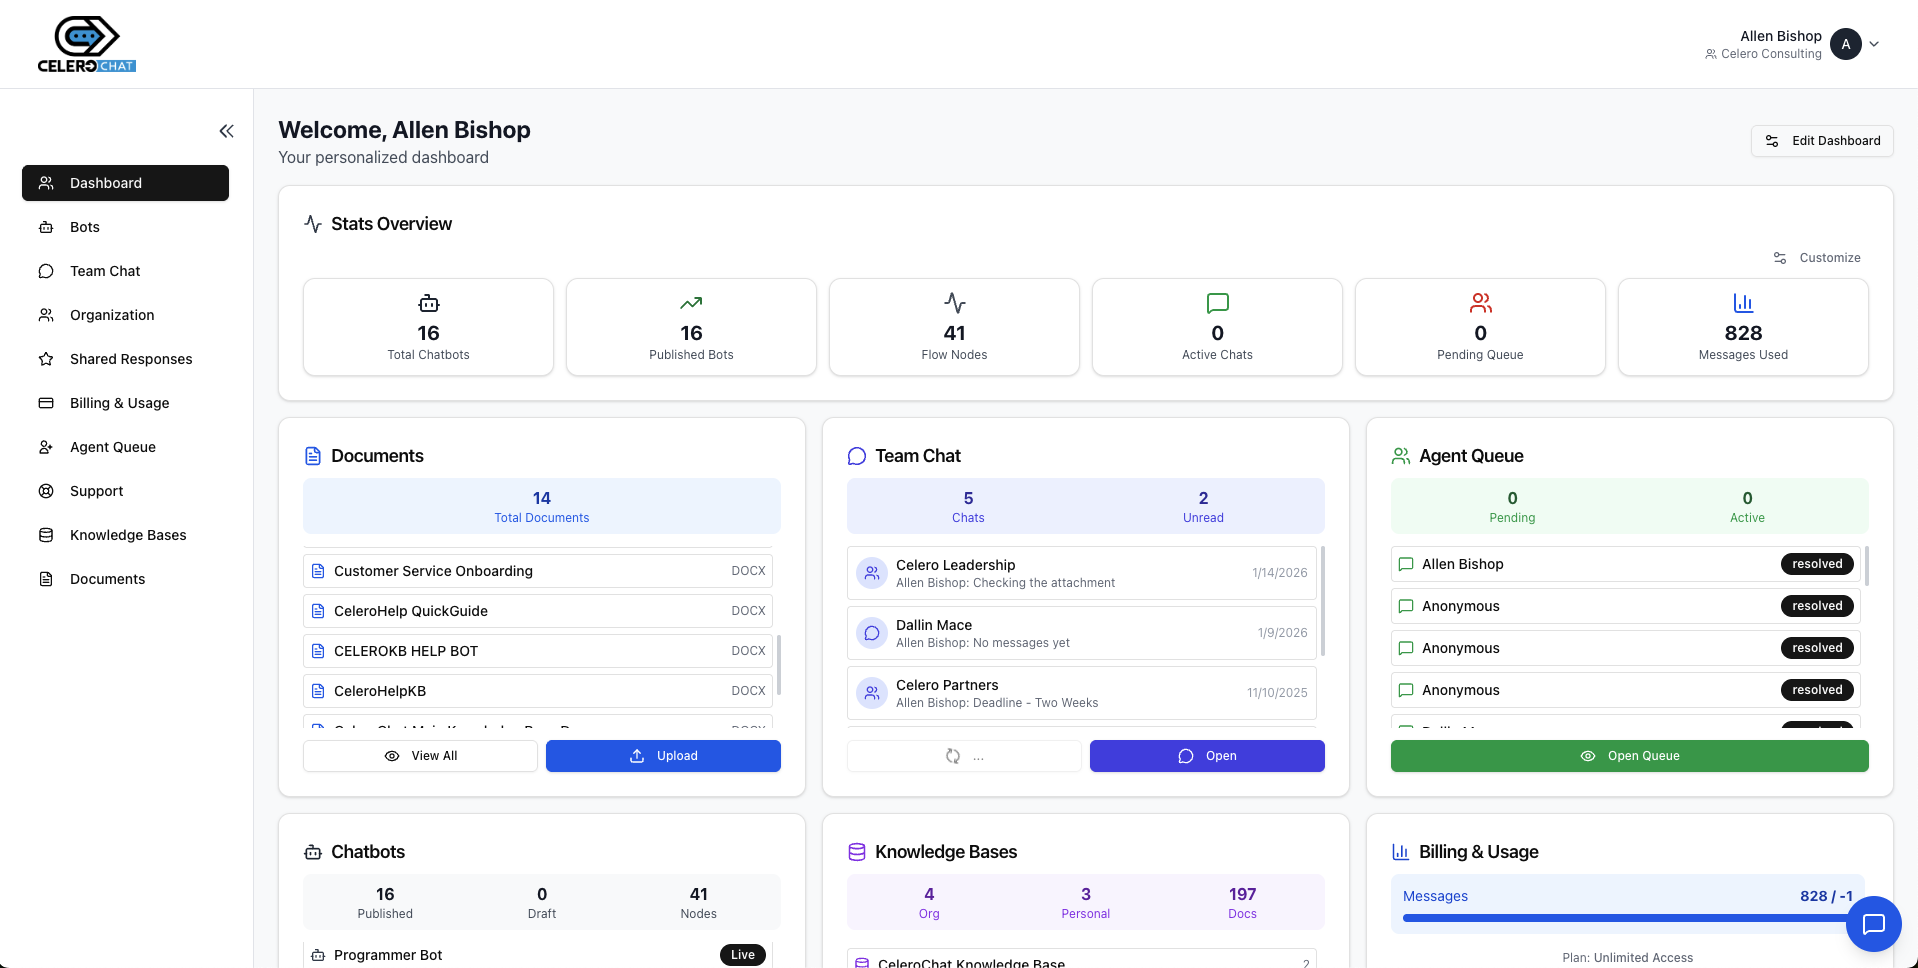This screenshot has height=968, width=1918.
Task: Click the Allen Bishop avatar circle
Action: 1846,44
